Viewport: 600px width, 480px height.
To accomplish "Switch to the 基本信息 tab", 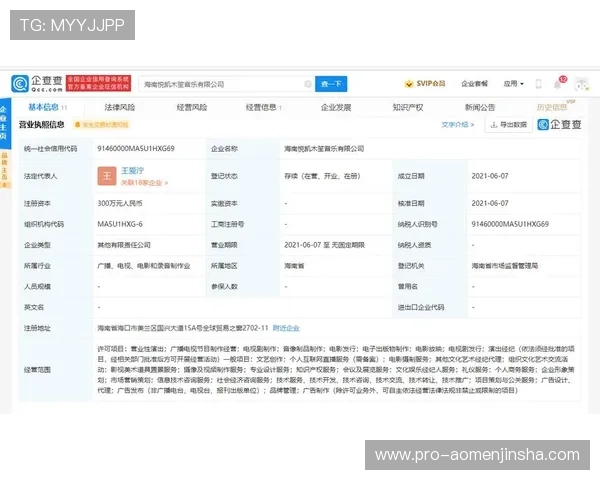I will (x=47, y=107).
